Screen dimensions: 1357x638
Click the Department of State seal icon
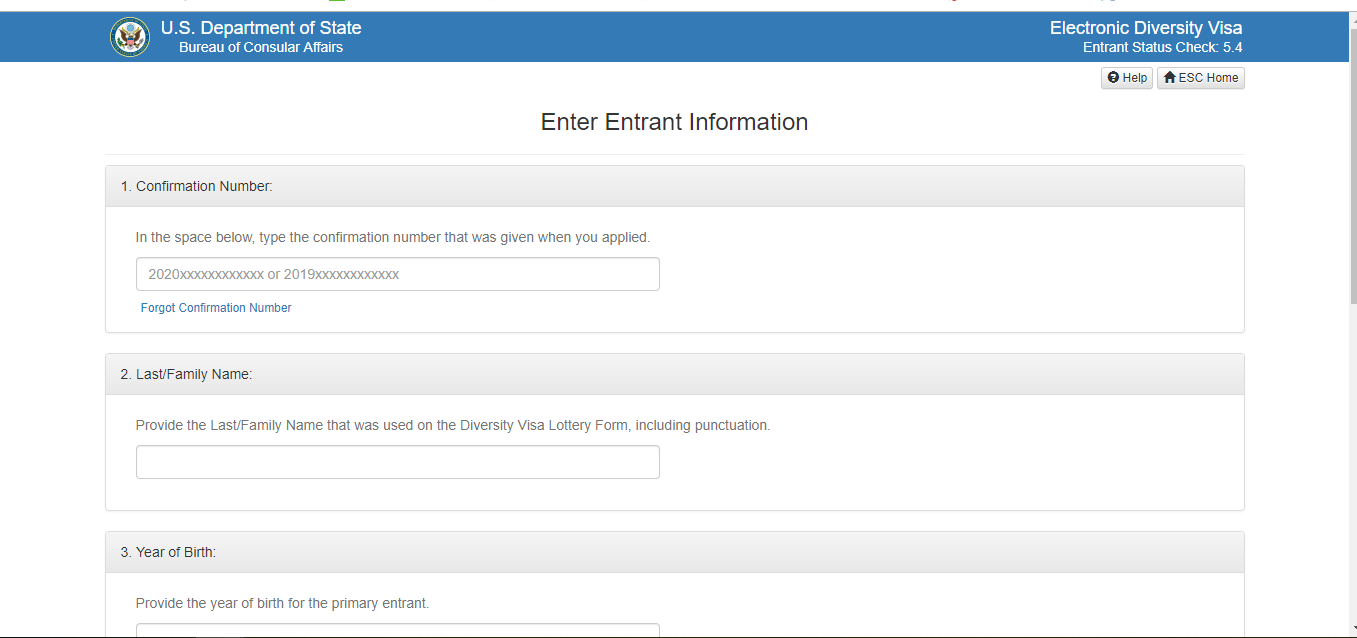click(130, 37)
